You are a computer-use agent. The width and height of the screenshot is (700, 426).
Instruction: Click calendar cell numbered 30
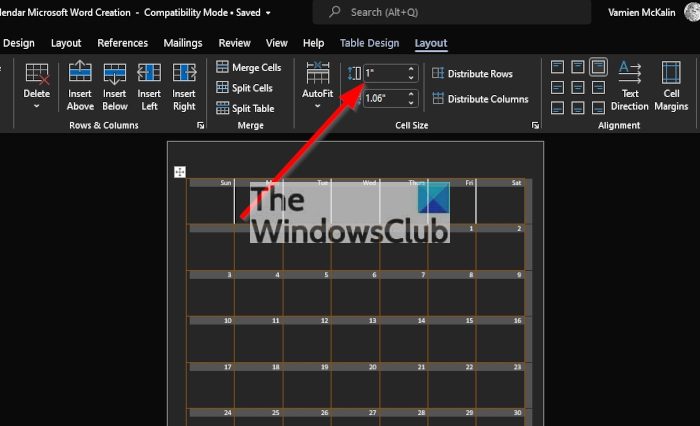pos(500,418)
